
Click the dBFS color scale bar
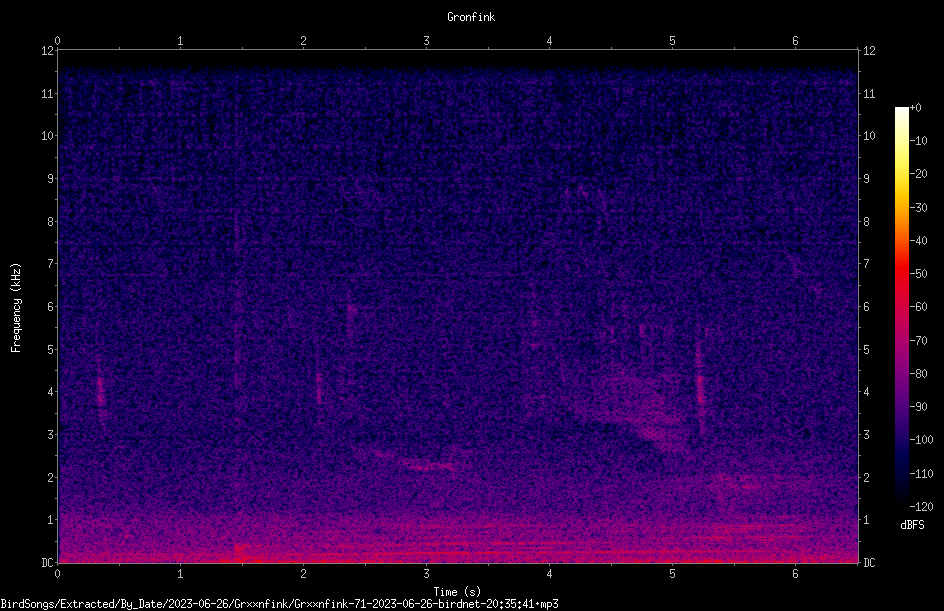[x=901, y=307]
